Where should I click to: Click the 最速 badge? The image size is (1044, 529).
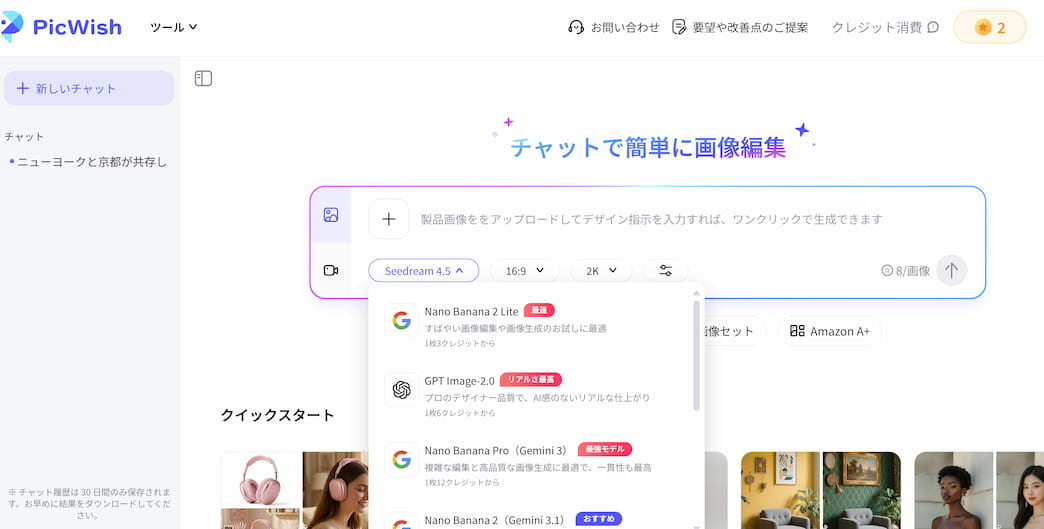[539, 310]
